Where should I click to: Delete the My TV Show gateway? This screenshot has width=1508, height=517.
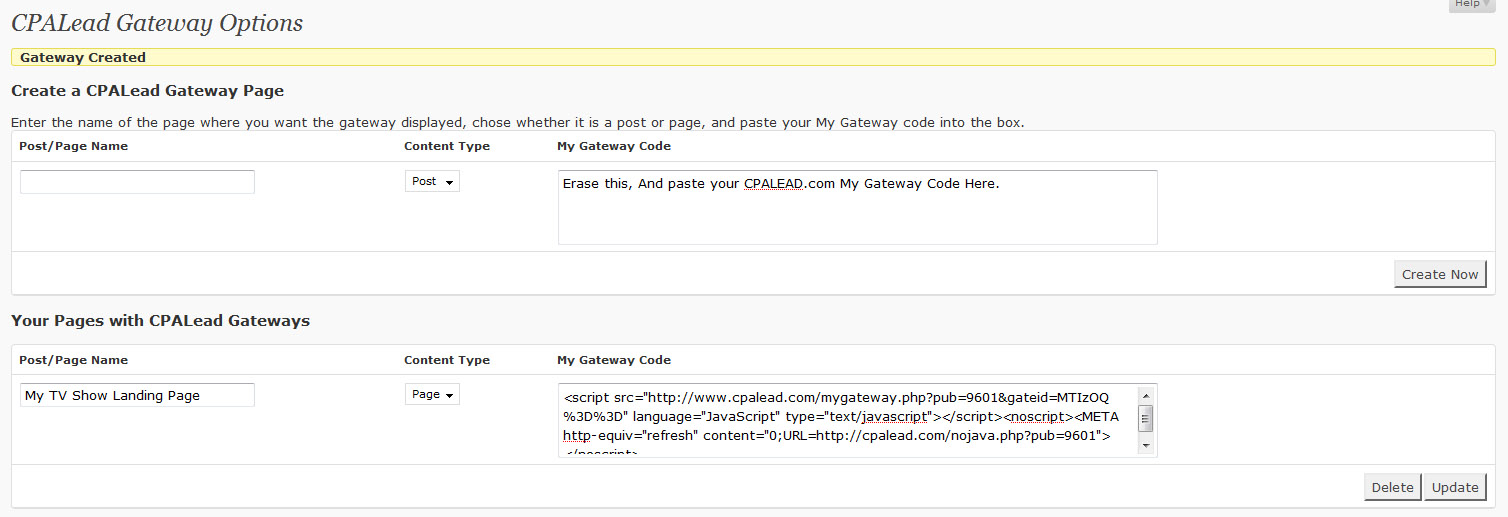click(1392, 487)
